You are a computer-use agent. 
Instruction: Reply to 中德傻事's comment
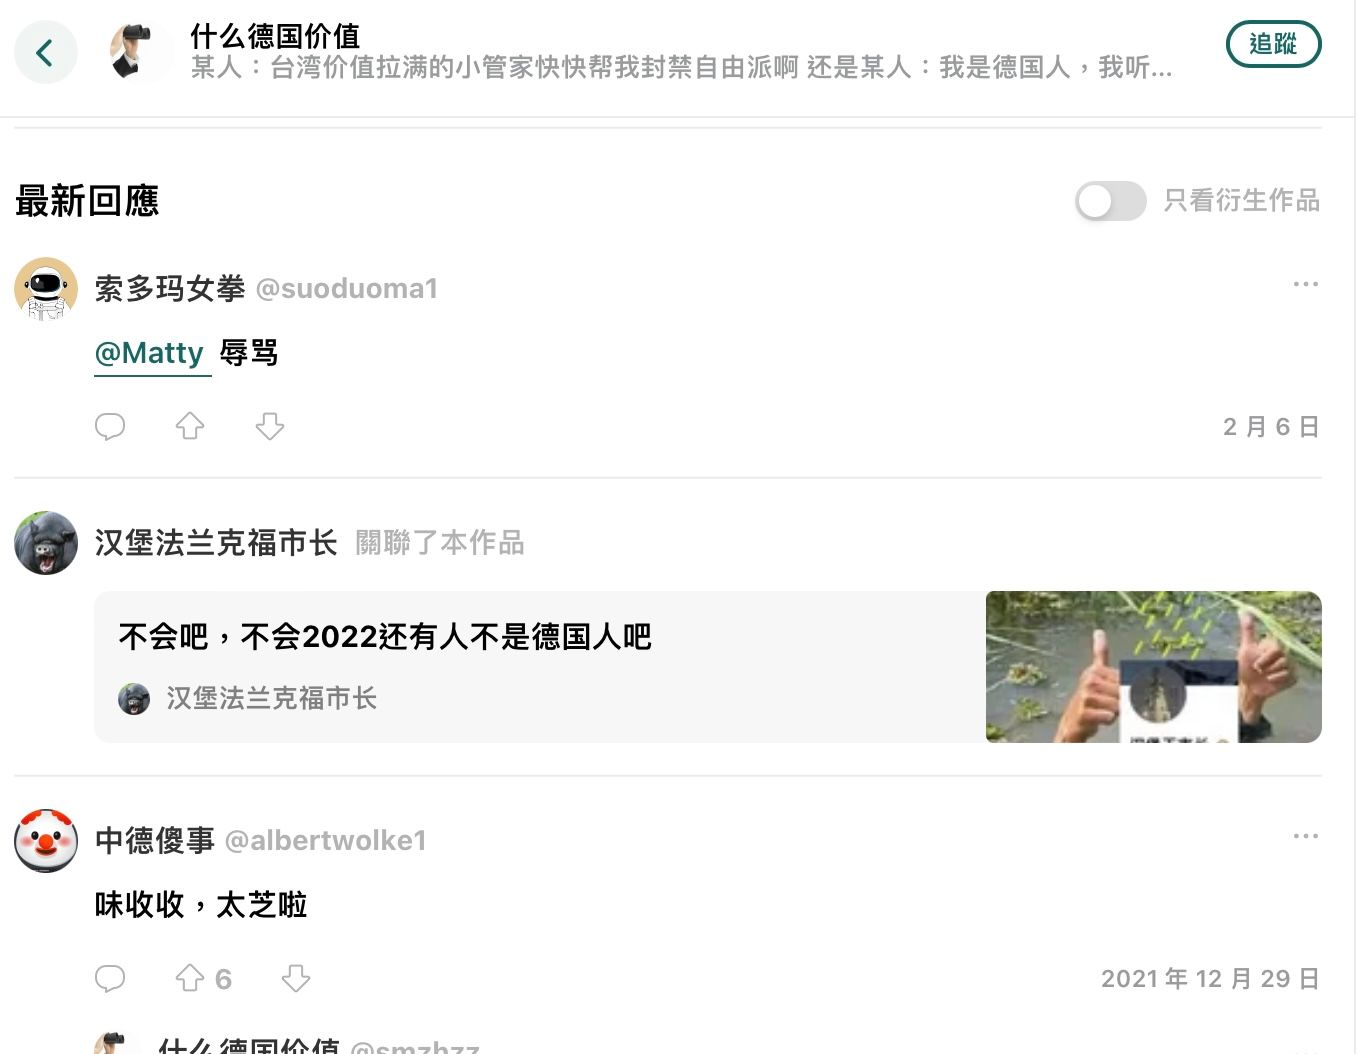[x=110, y=978]
